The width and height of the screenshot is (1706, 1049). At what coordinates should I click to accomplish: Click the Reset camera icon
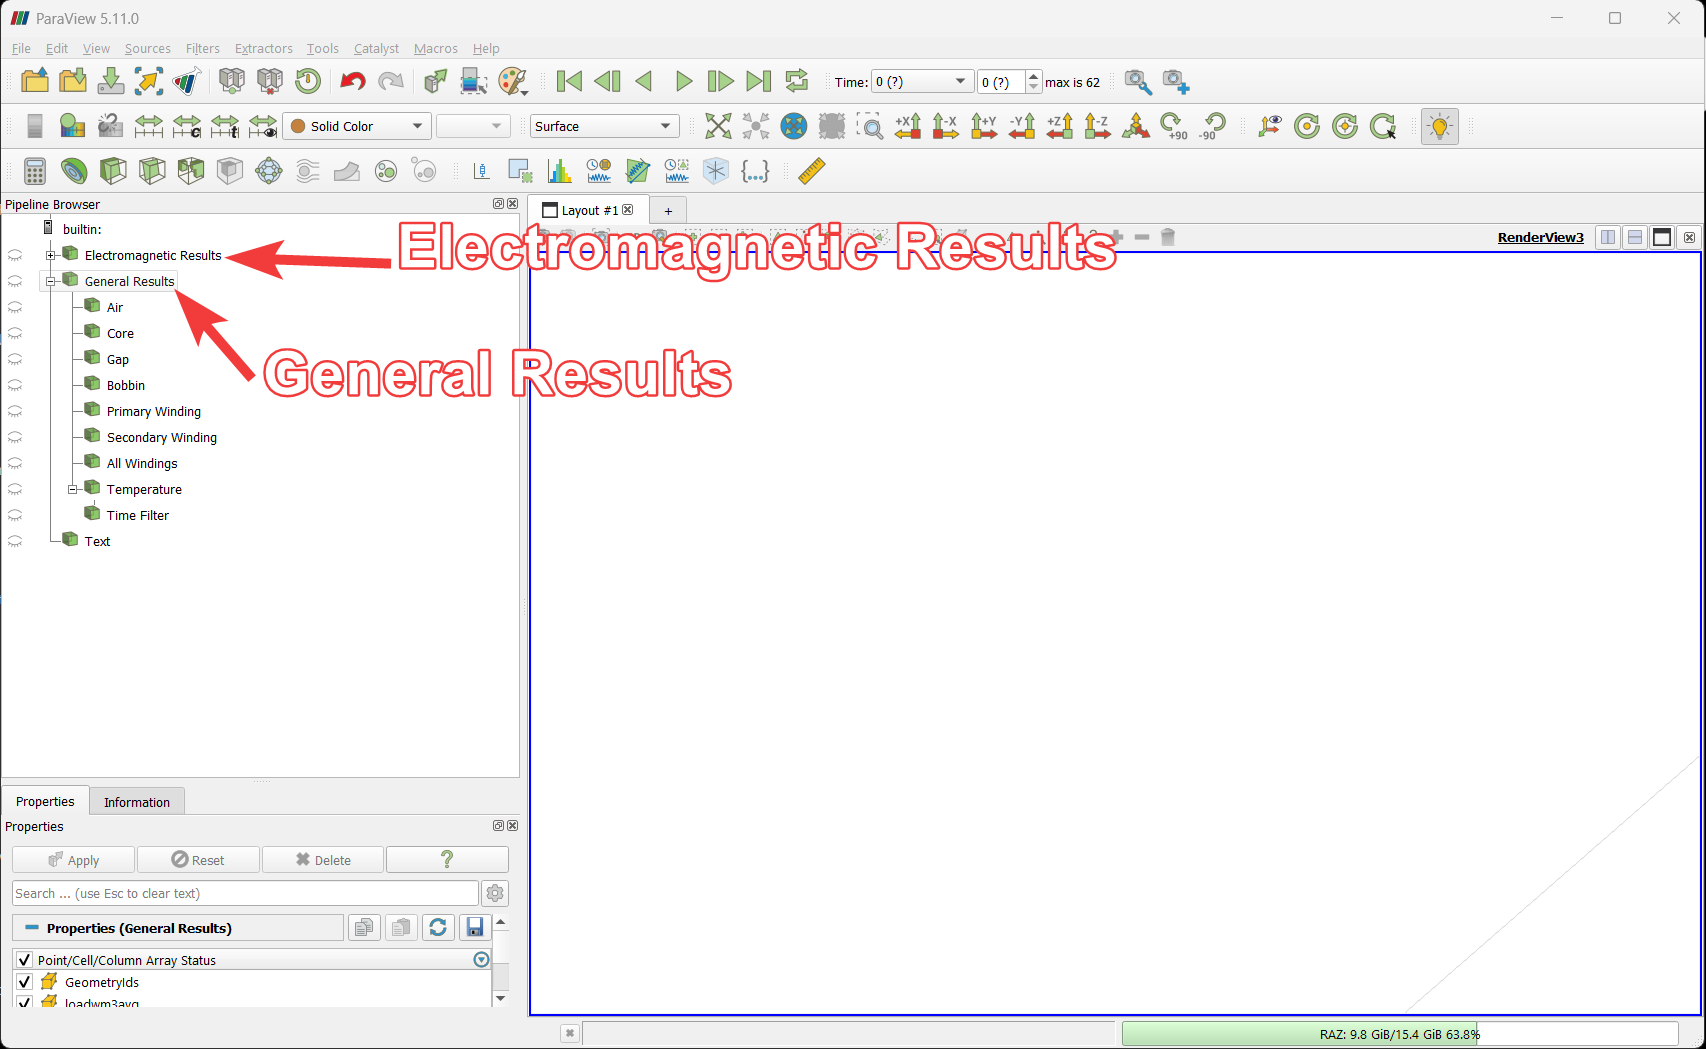718,126
